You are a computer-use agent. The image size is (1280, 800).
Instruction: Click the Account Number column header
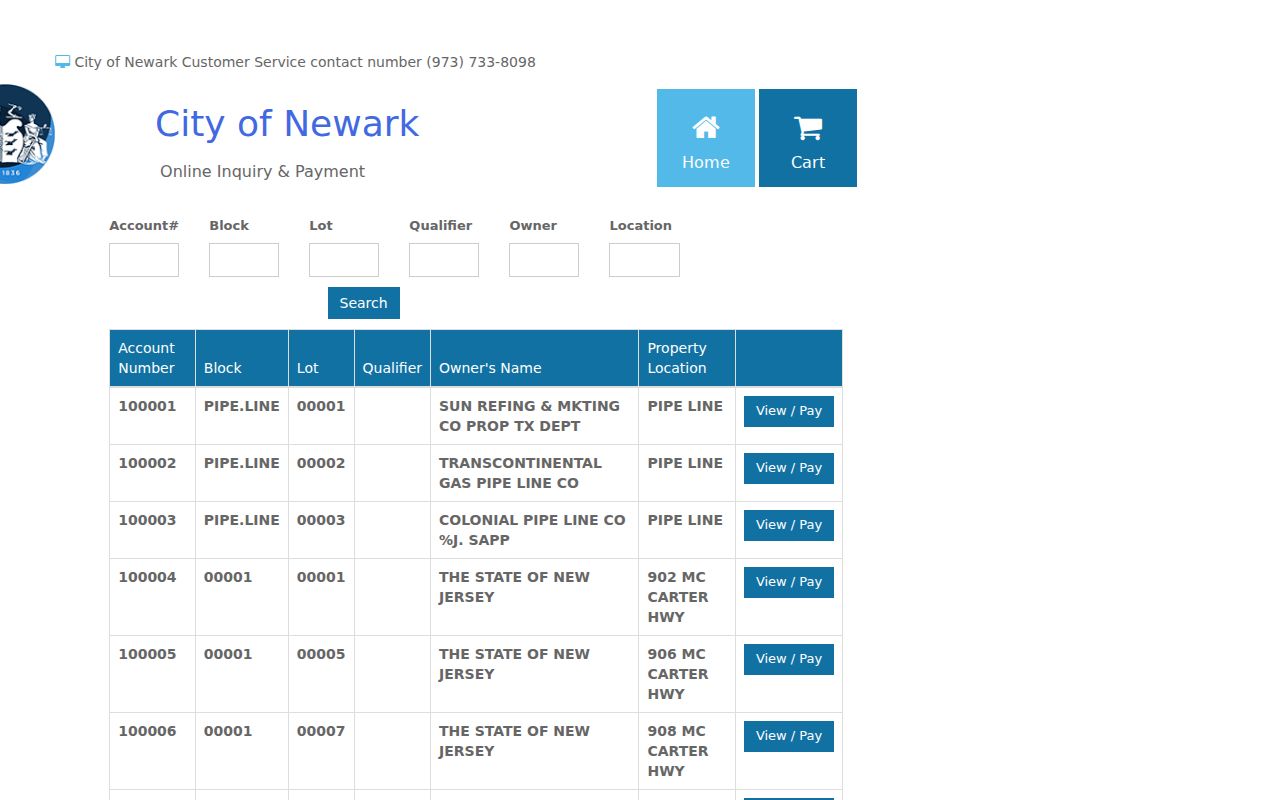pos(152,358)
